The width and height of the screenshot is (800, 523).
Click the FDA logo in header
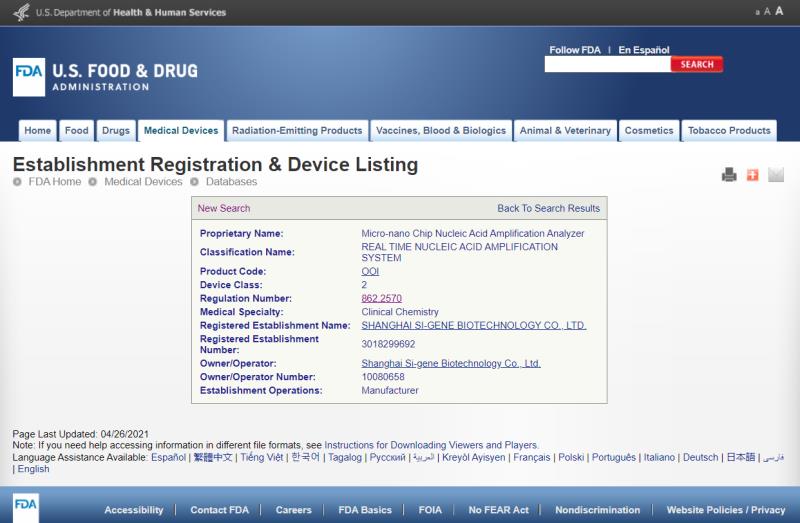click(29, 77)
